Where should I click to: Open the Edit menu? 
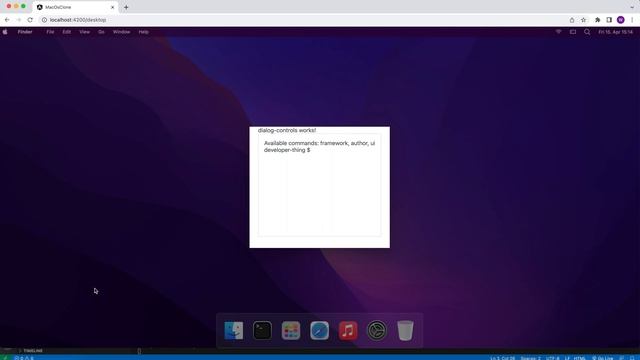point(67,31)
